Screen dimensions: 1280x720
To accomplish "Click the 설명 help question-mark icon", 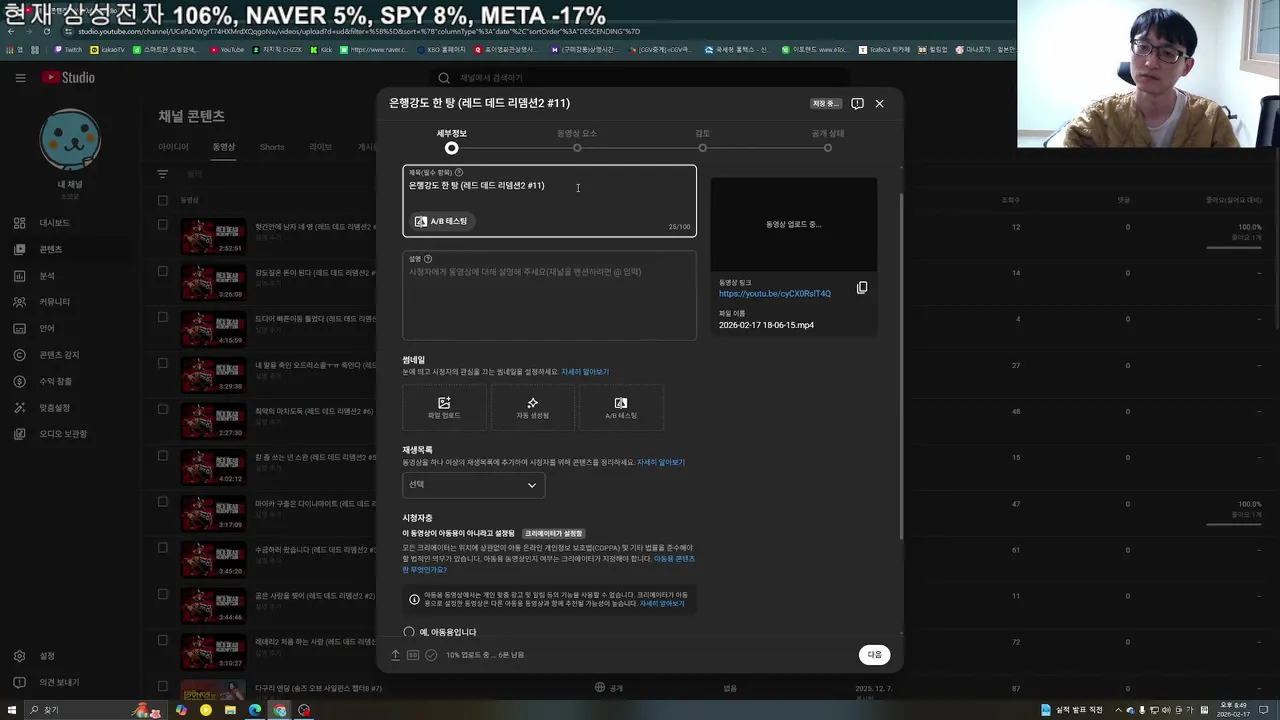I will click(x=428, y=259).
